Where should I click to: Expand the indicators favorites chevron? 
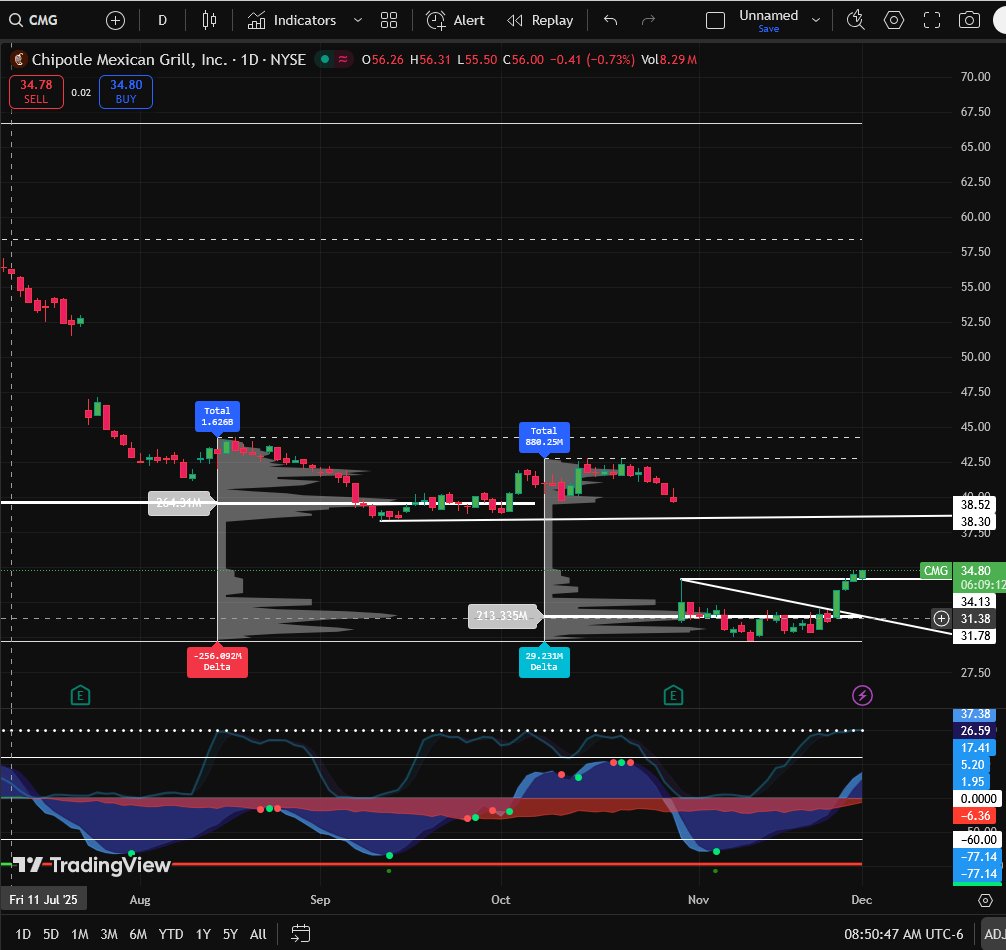[x=358, y=21]
